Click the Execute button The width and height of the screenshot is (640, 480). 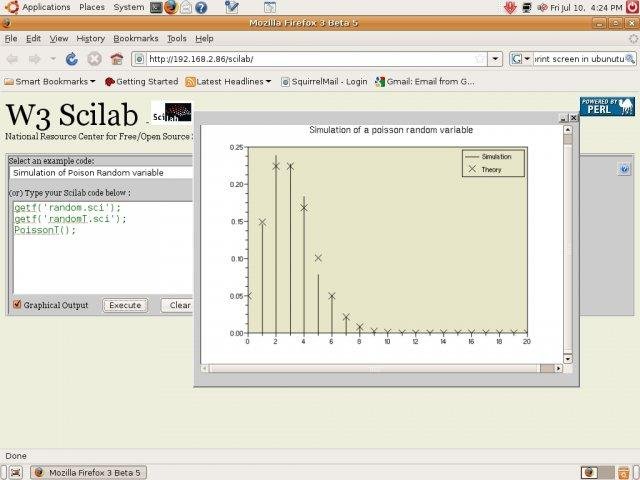pos(125,305)
